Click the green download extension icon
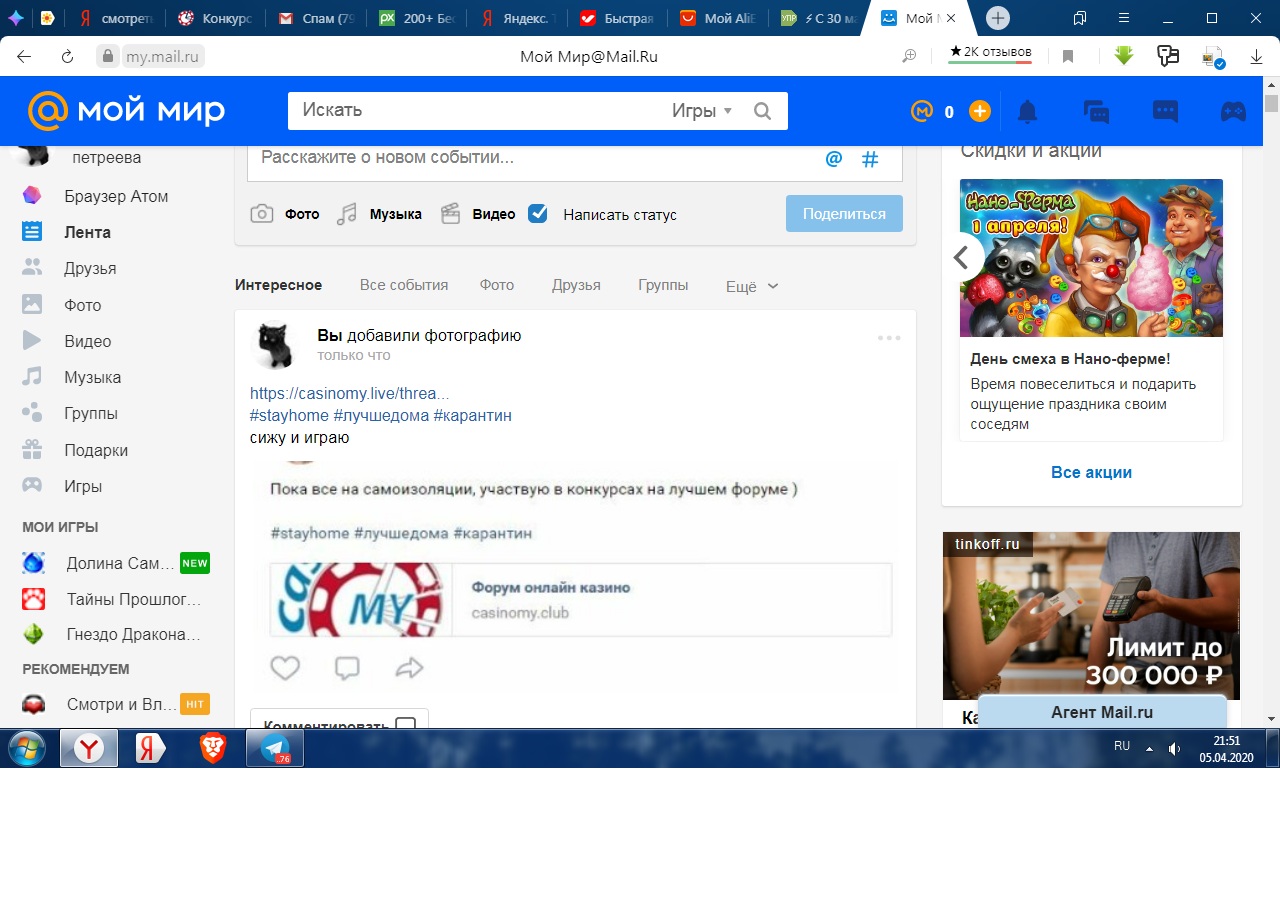This screenshot has width=1280, height=912. (x=1124, y=56)
